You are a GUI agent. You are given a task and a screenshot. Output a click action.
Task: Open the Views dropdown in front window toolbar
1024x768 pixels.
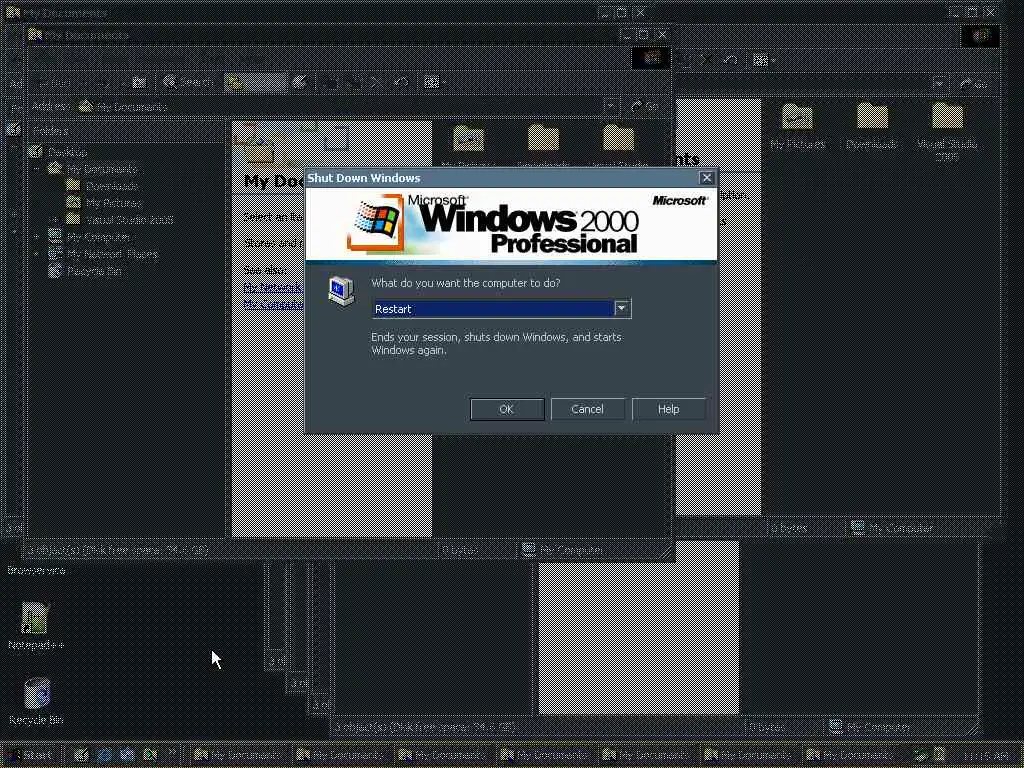click(x=435, y=82)
